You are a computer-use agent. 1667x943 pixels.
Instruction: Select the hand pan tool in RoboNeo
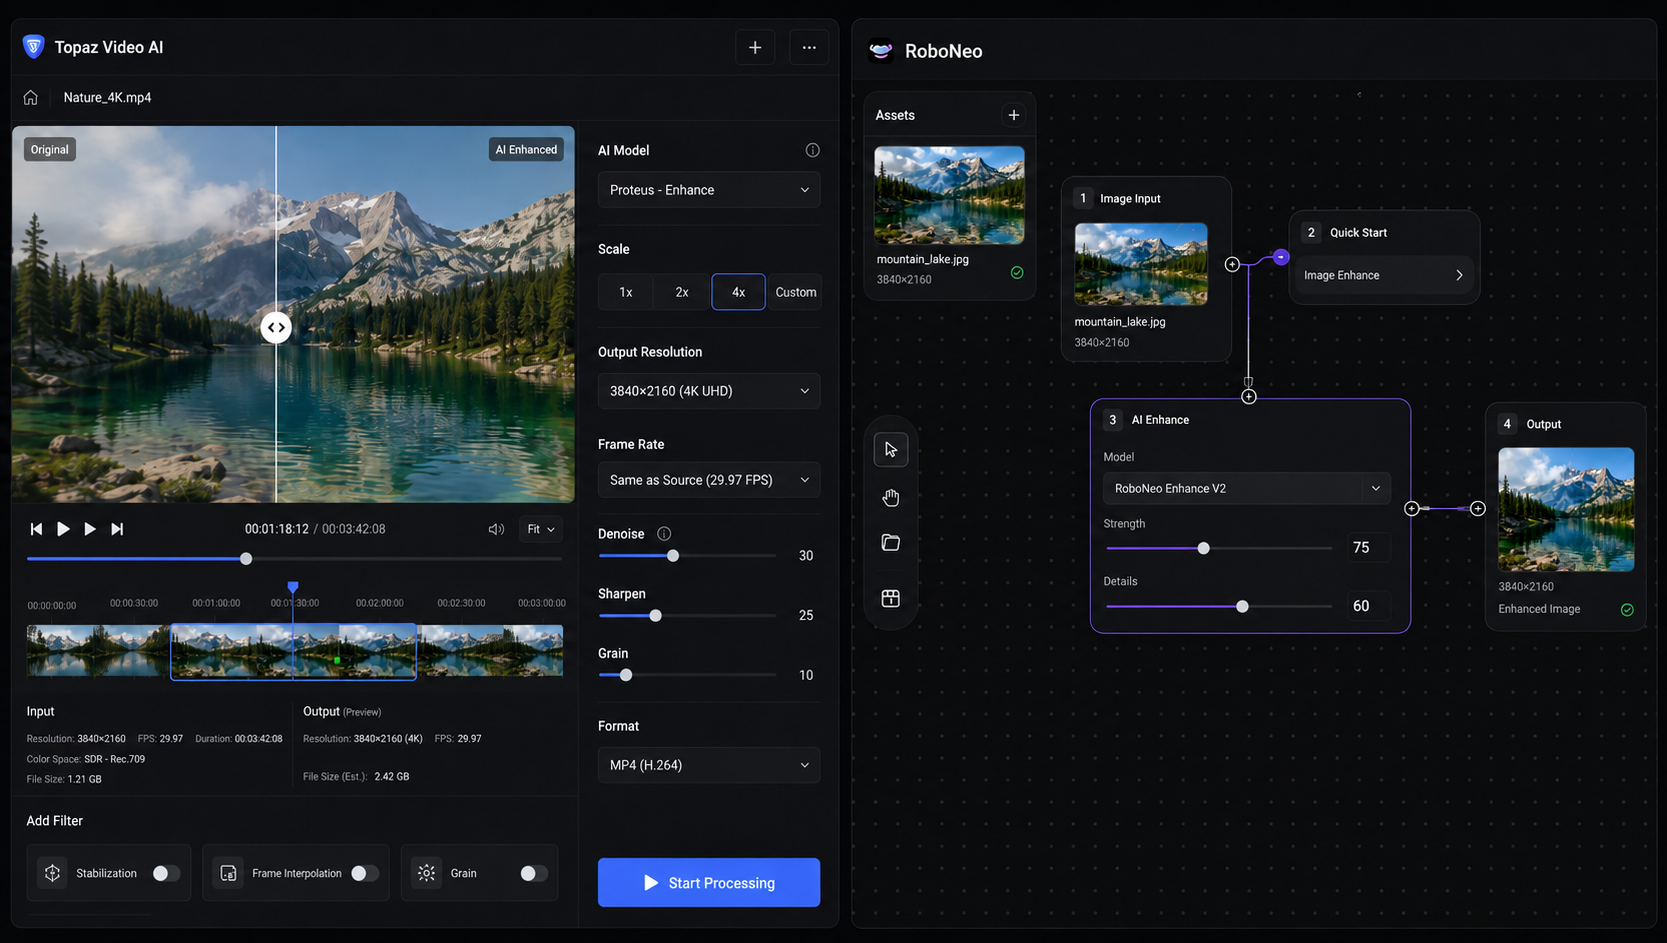[x=891, y=497]
